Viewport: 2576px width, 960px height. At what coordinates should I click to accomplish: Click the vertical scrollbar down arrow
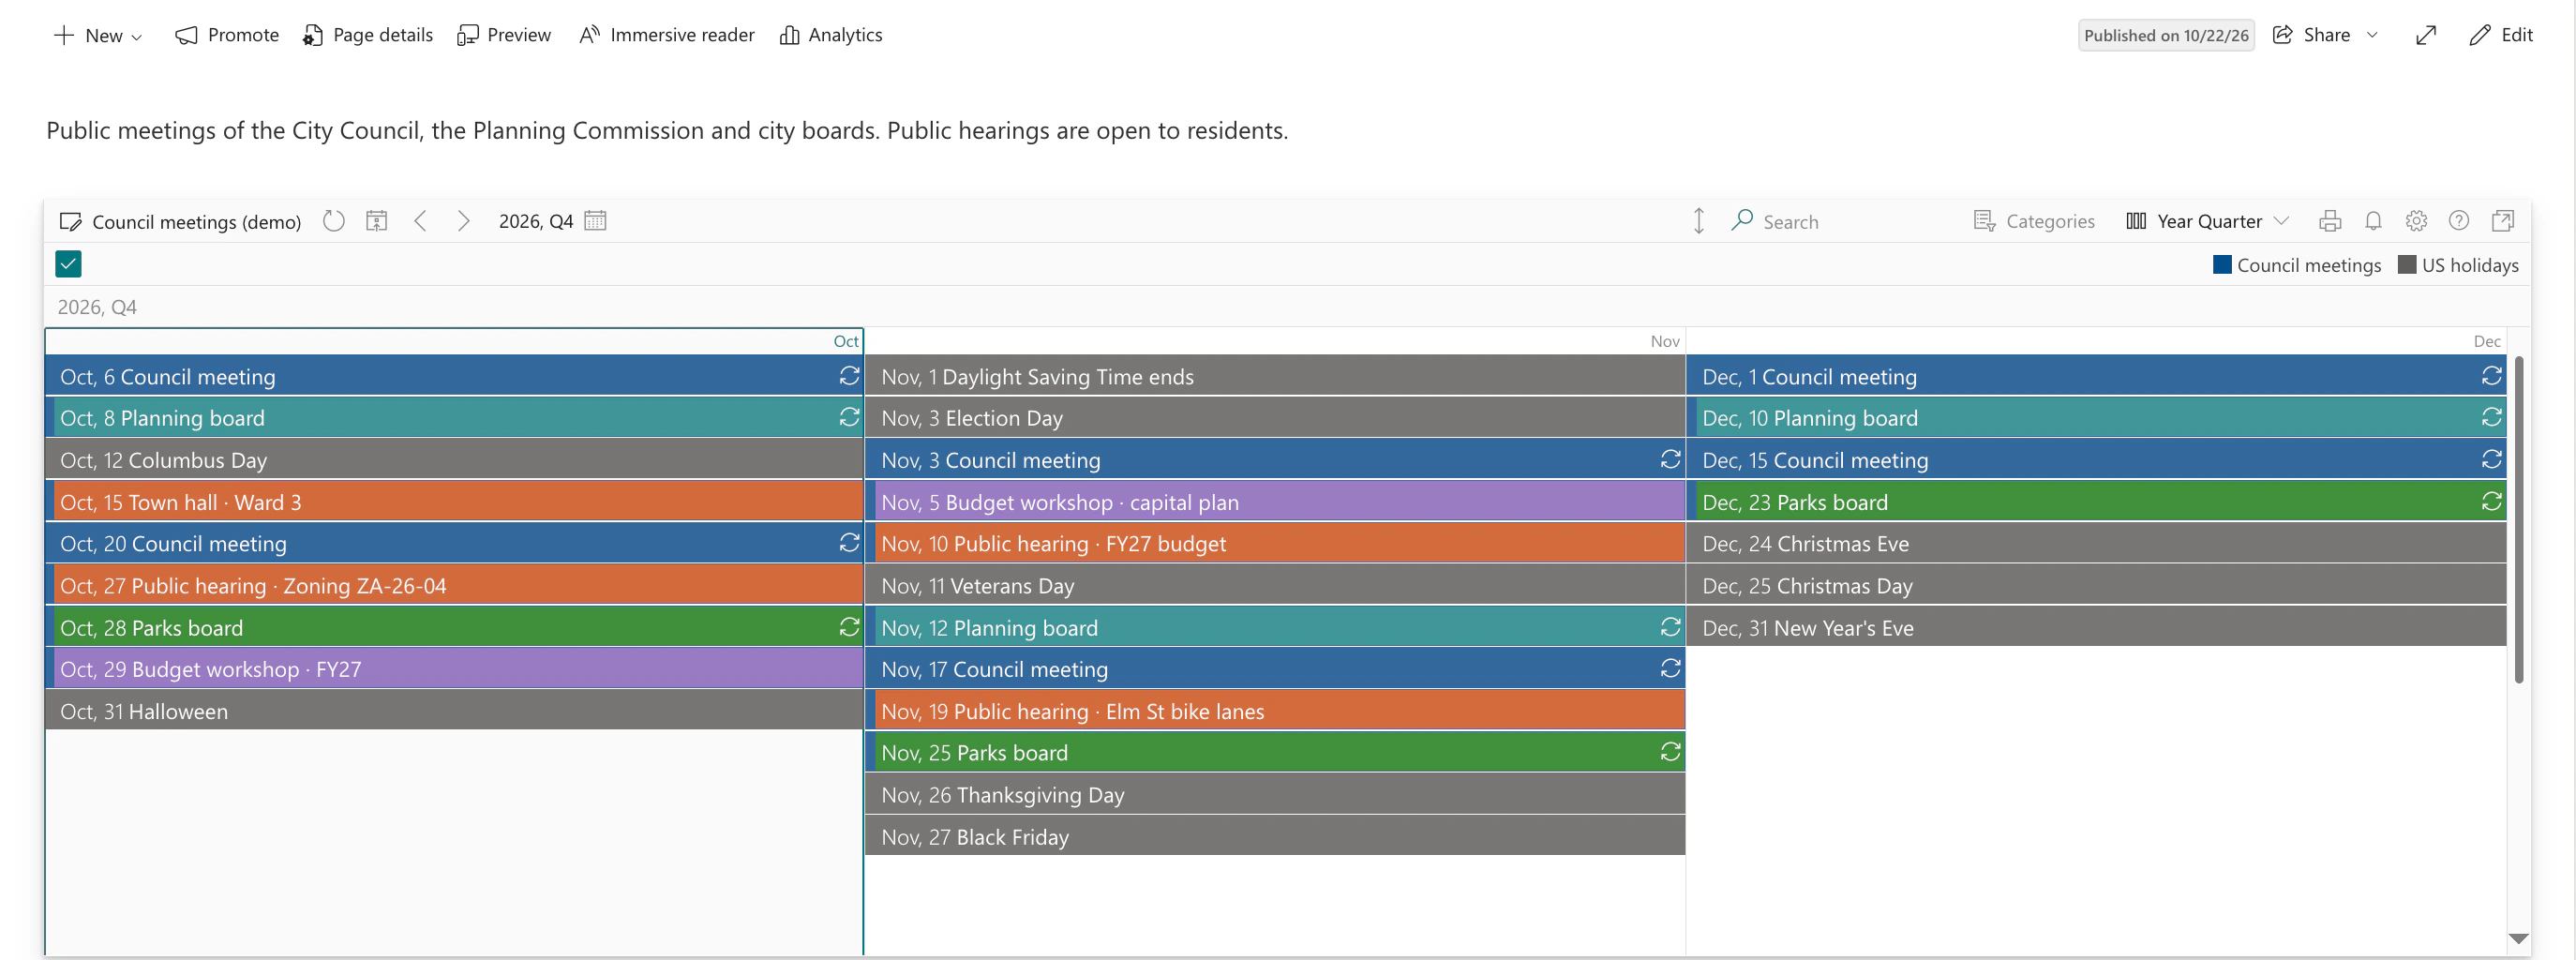(x=2518, y=938)
